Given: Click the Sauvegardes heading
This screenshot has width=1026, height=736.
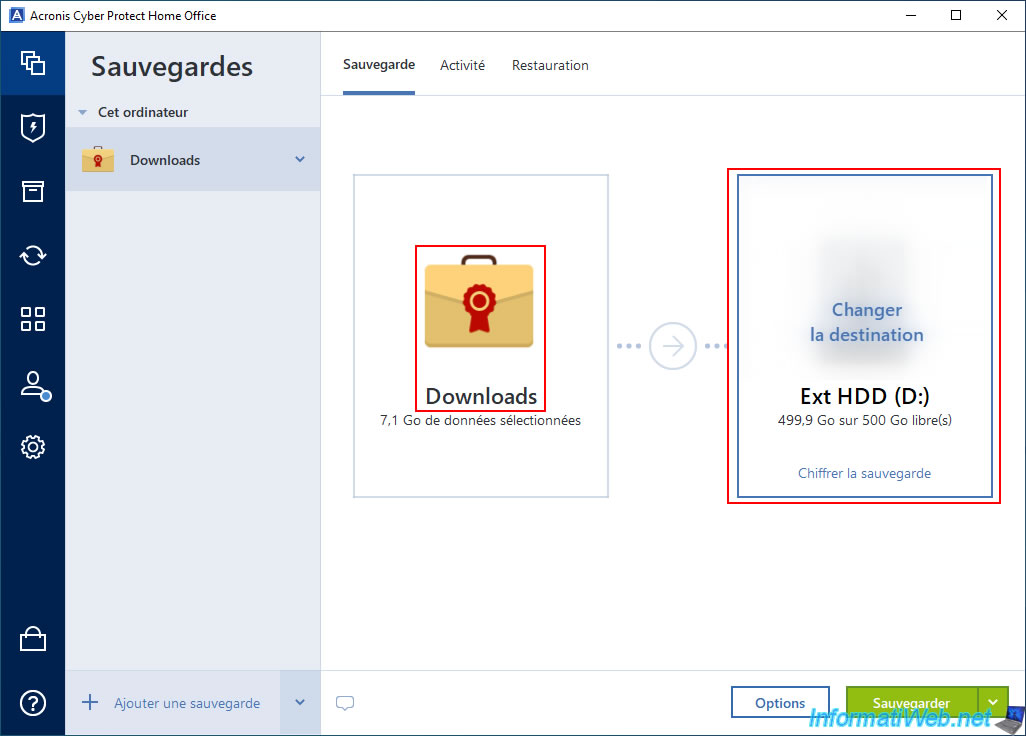Looking at the screenshot, I should [x=172, y=67].
